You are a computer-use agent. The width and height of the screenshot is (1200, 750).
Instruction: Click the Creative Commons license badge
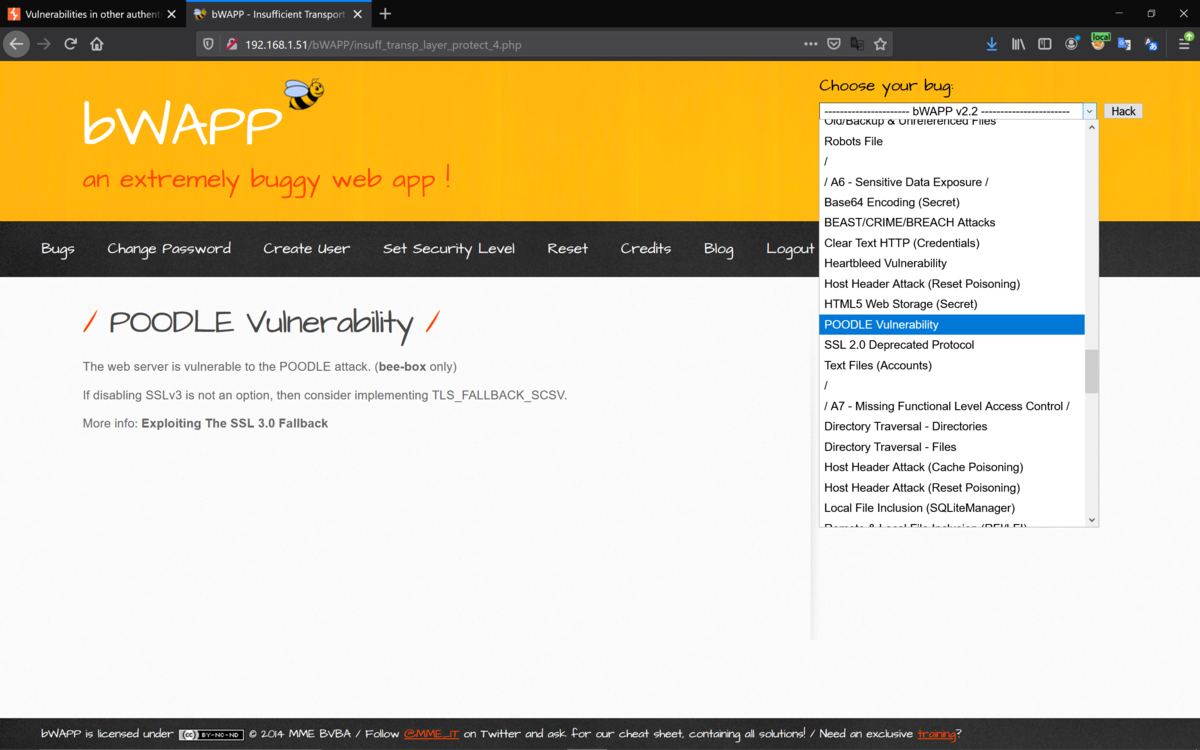[211, 734]
